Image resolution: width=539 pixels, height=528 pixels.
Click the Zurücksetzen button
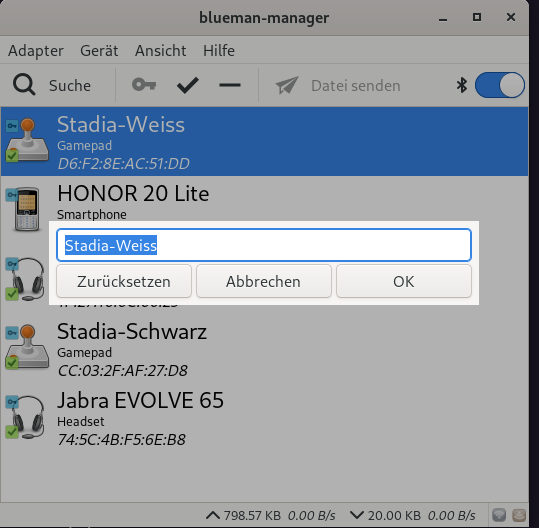(124, 281)
